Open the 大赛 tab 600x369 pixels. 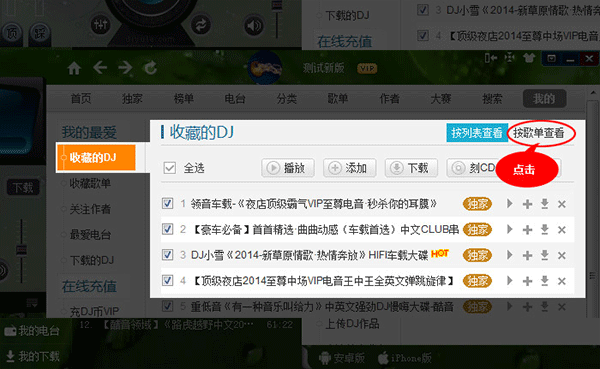point(441,99)
